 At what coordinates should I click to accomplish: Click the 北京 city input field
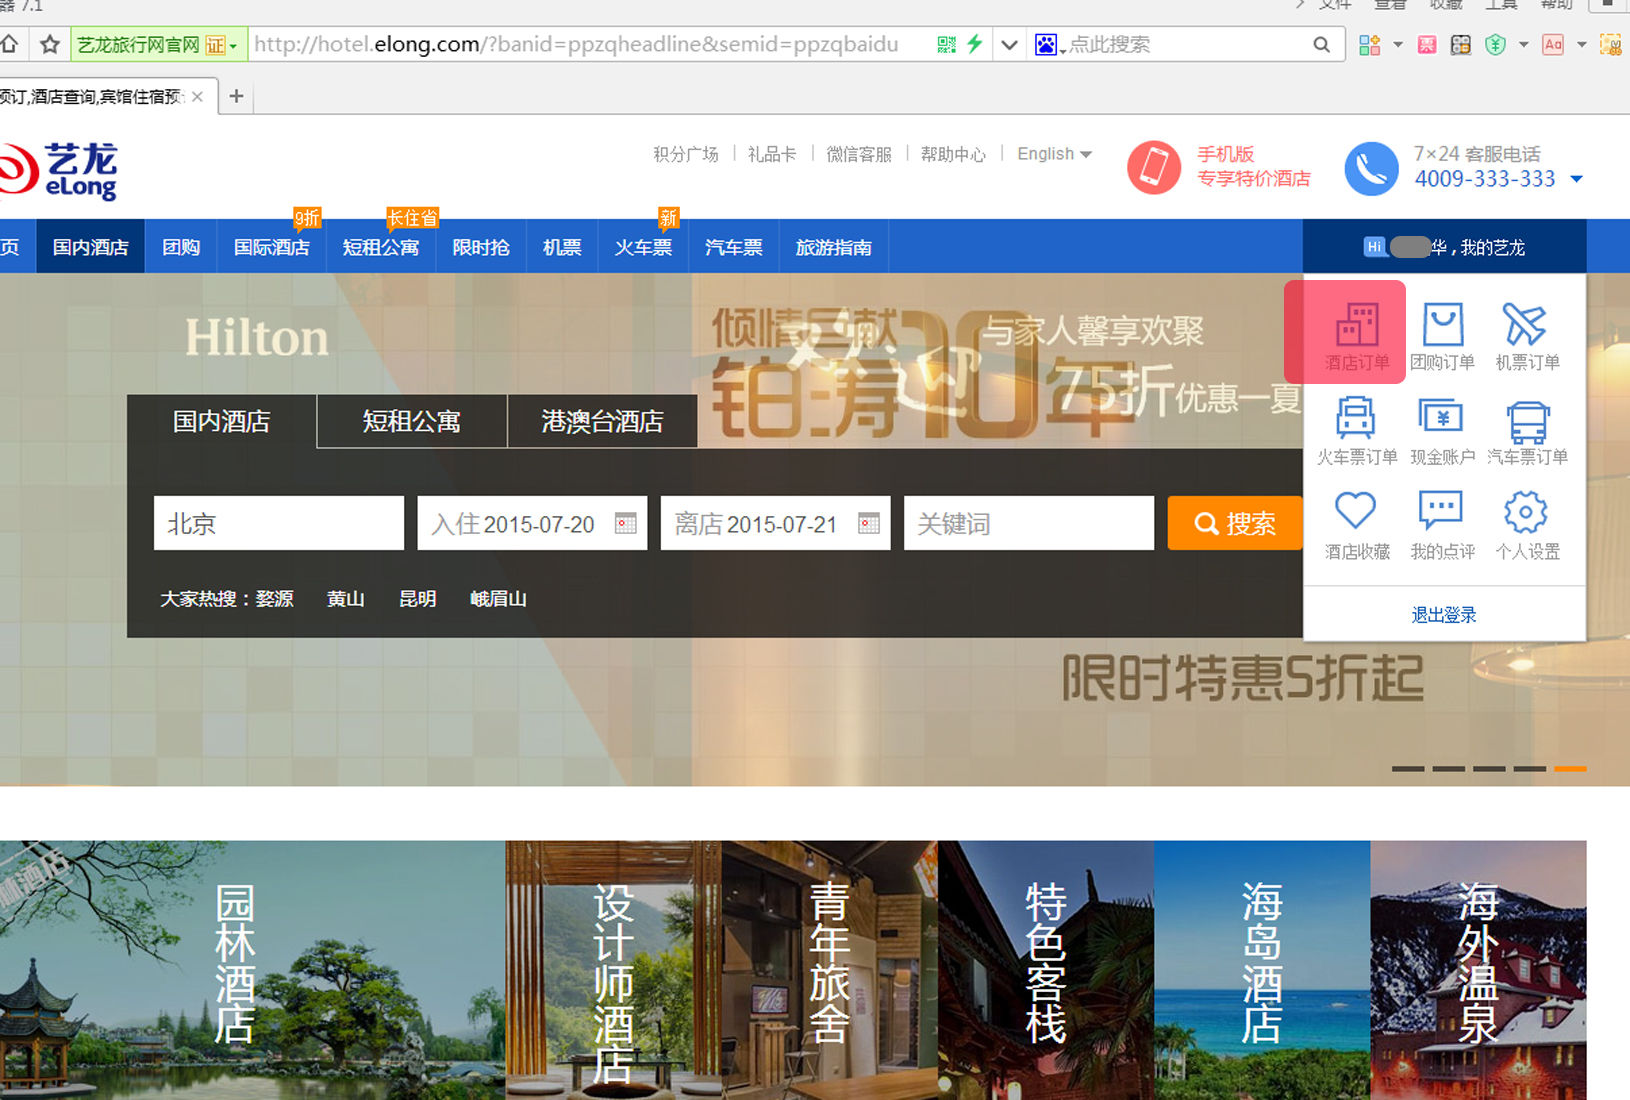(278, 523)
